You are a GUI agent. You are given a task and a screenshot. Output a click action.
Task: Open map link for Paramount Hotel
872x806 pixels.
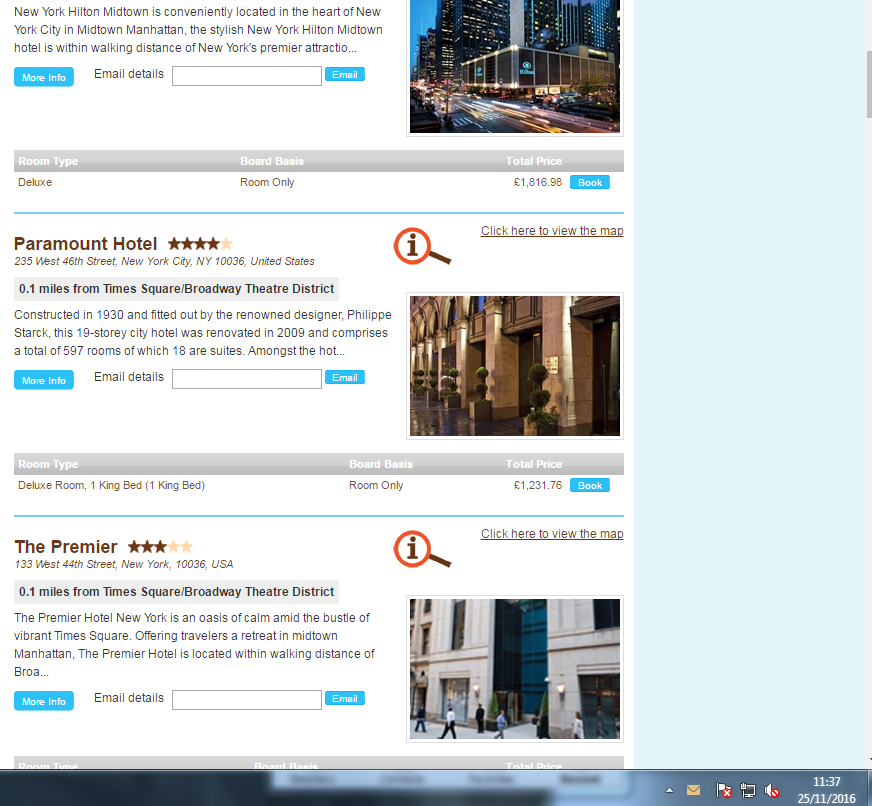pyautogui.click(x=552, y=231)
